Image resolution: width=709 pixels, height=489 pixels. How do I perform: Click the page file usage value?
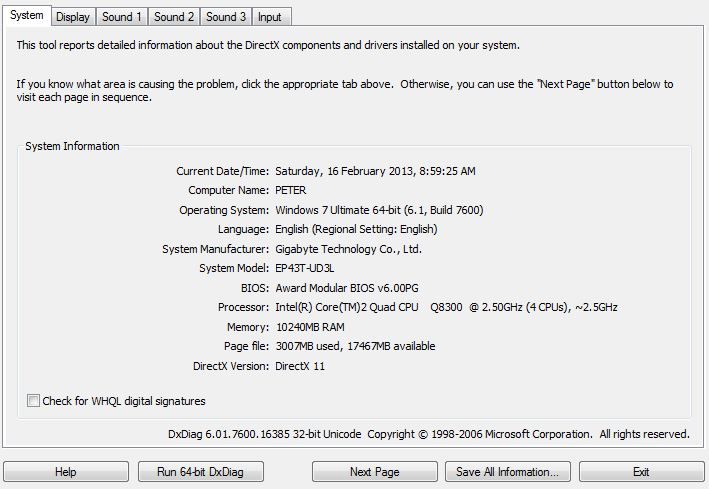click(355, 346)
